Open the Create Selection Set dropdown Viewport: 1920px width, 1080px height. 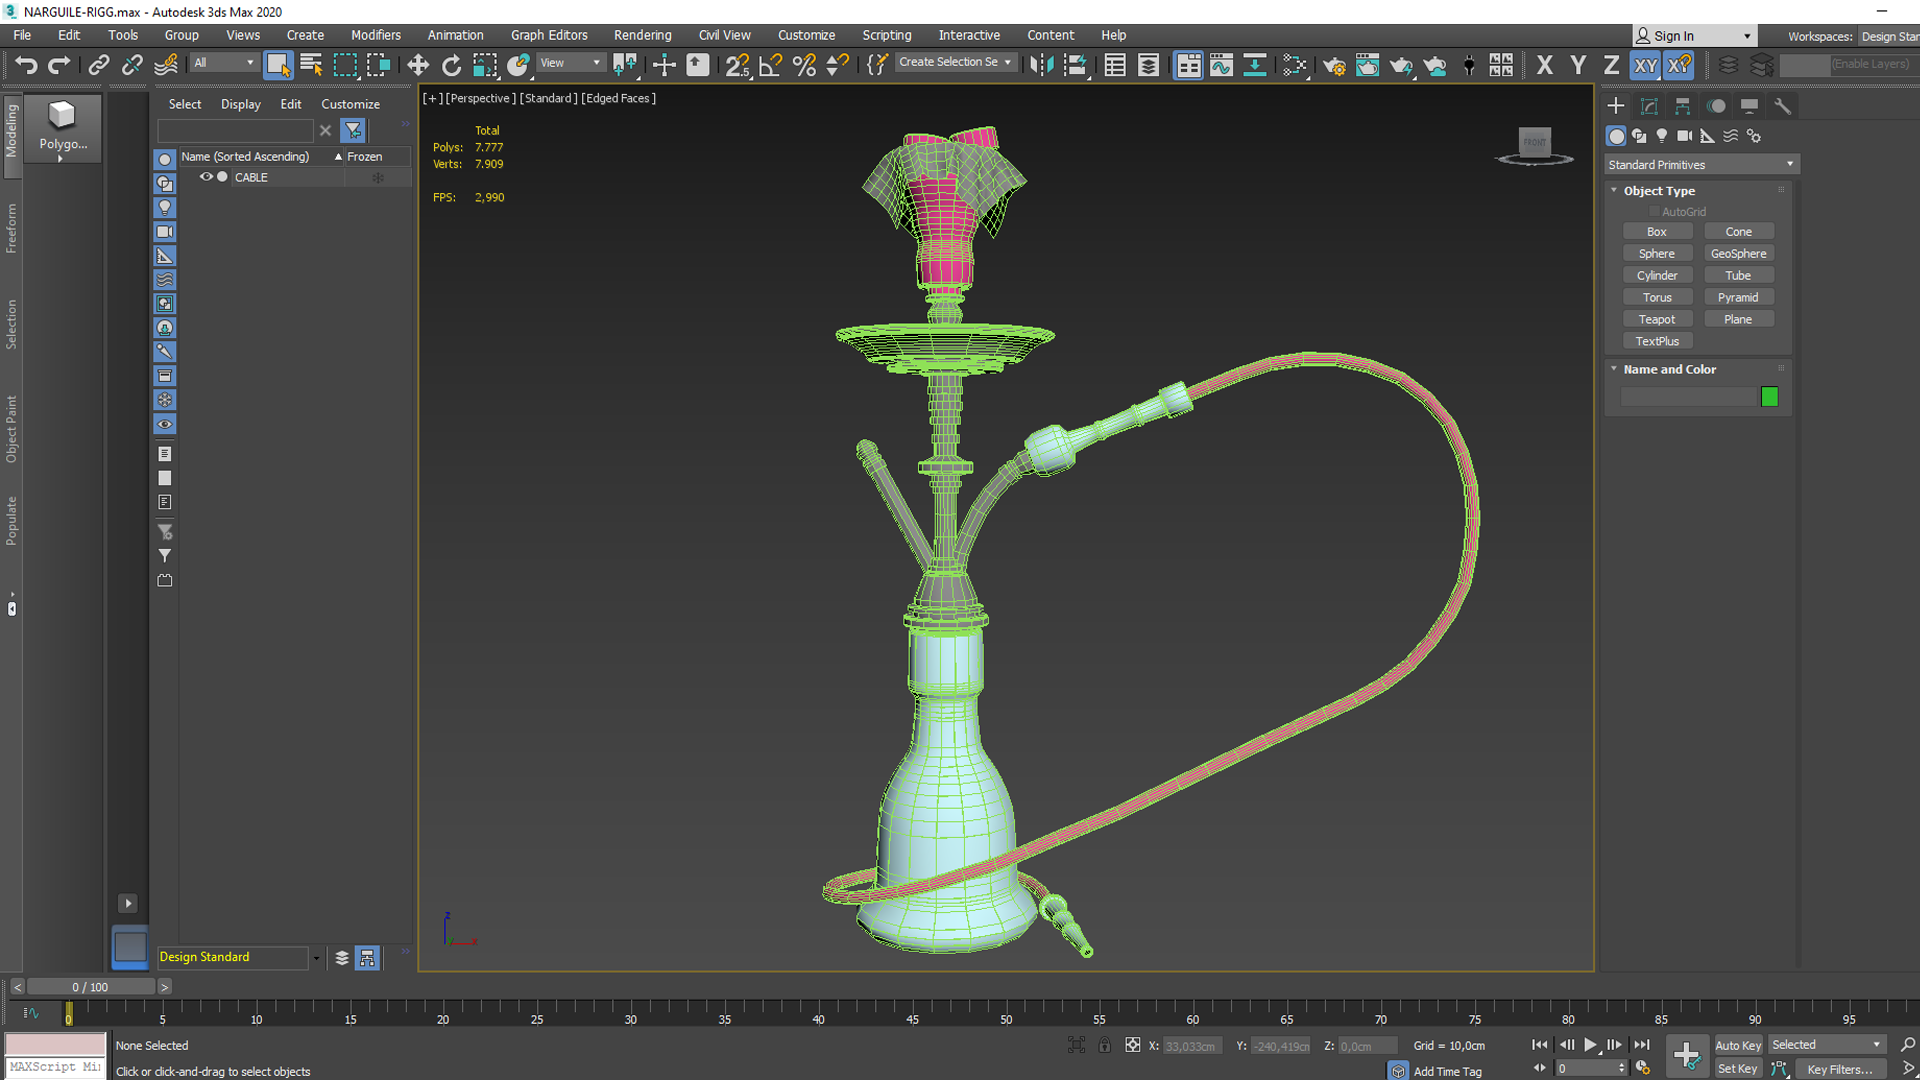click(x=954, y=62)
